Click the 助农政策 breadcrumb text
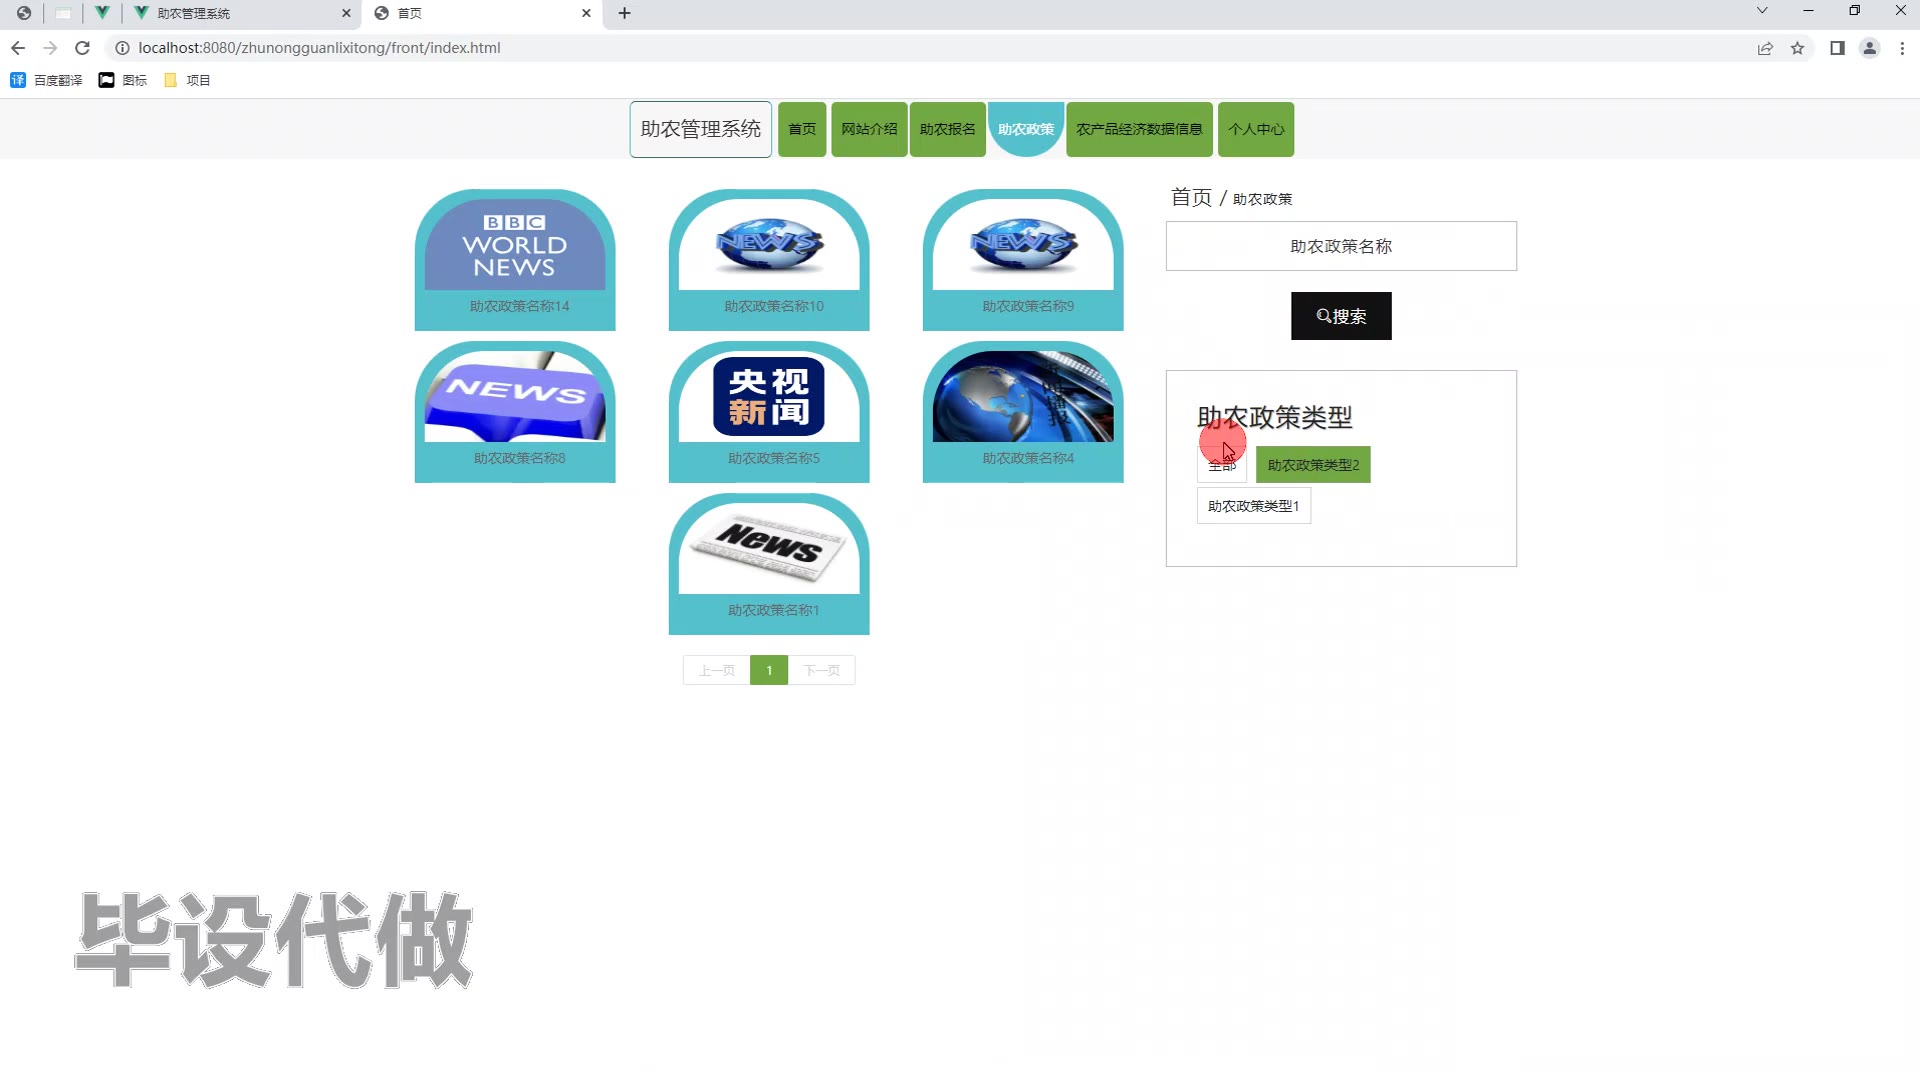This screenshot has height=1072, width=1920. click(1262, 199)
